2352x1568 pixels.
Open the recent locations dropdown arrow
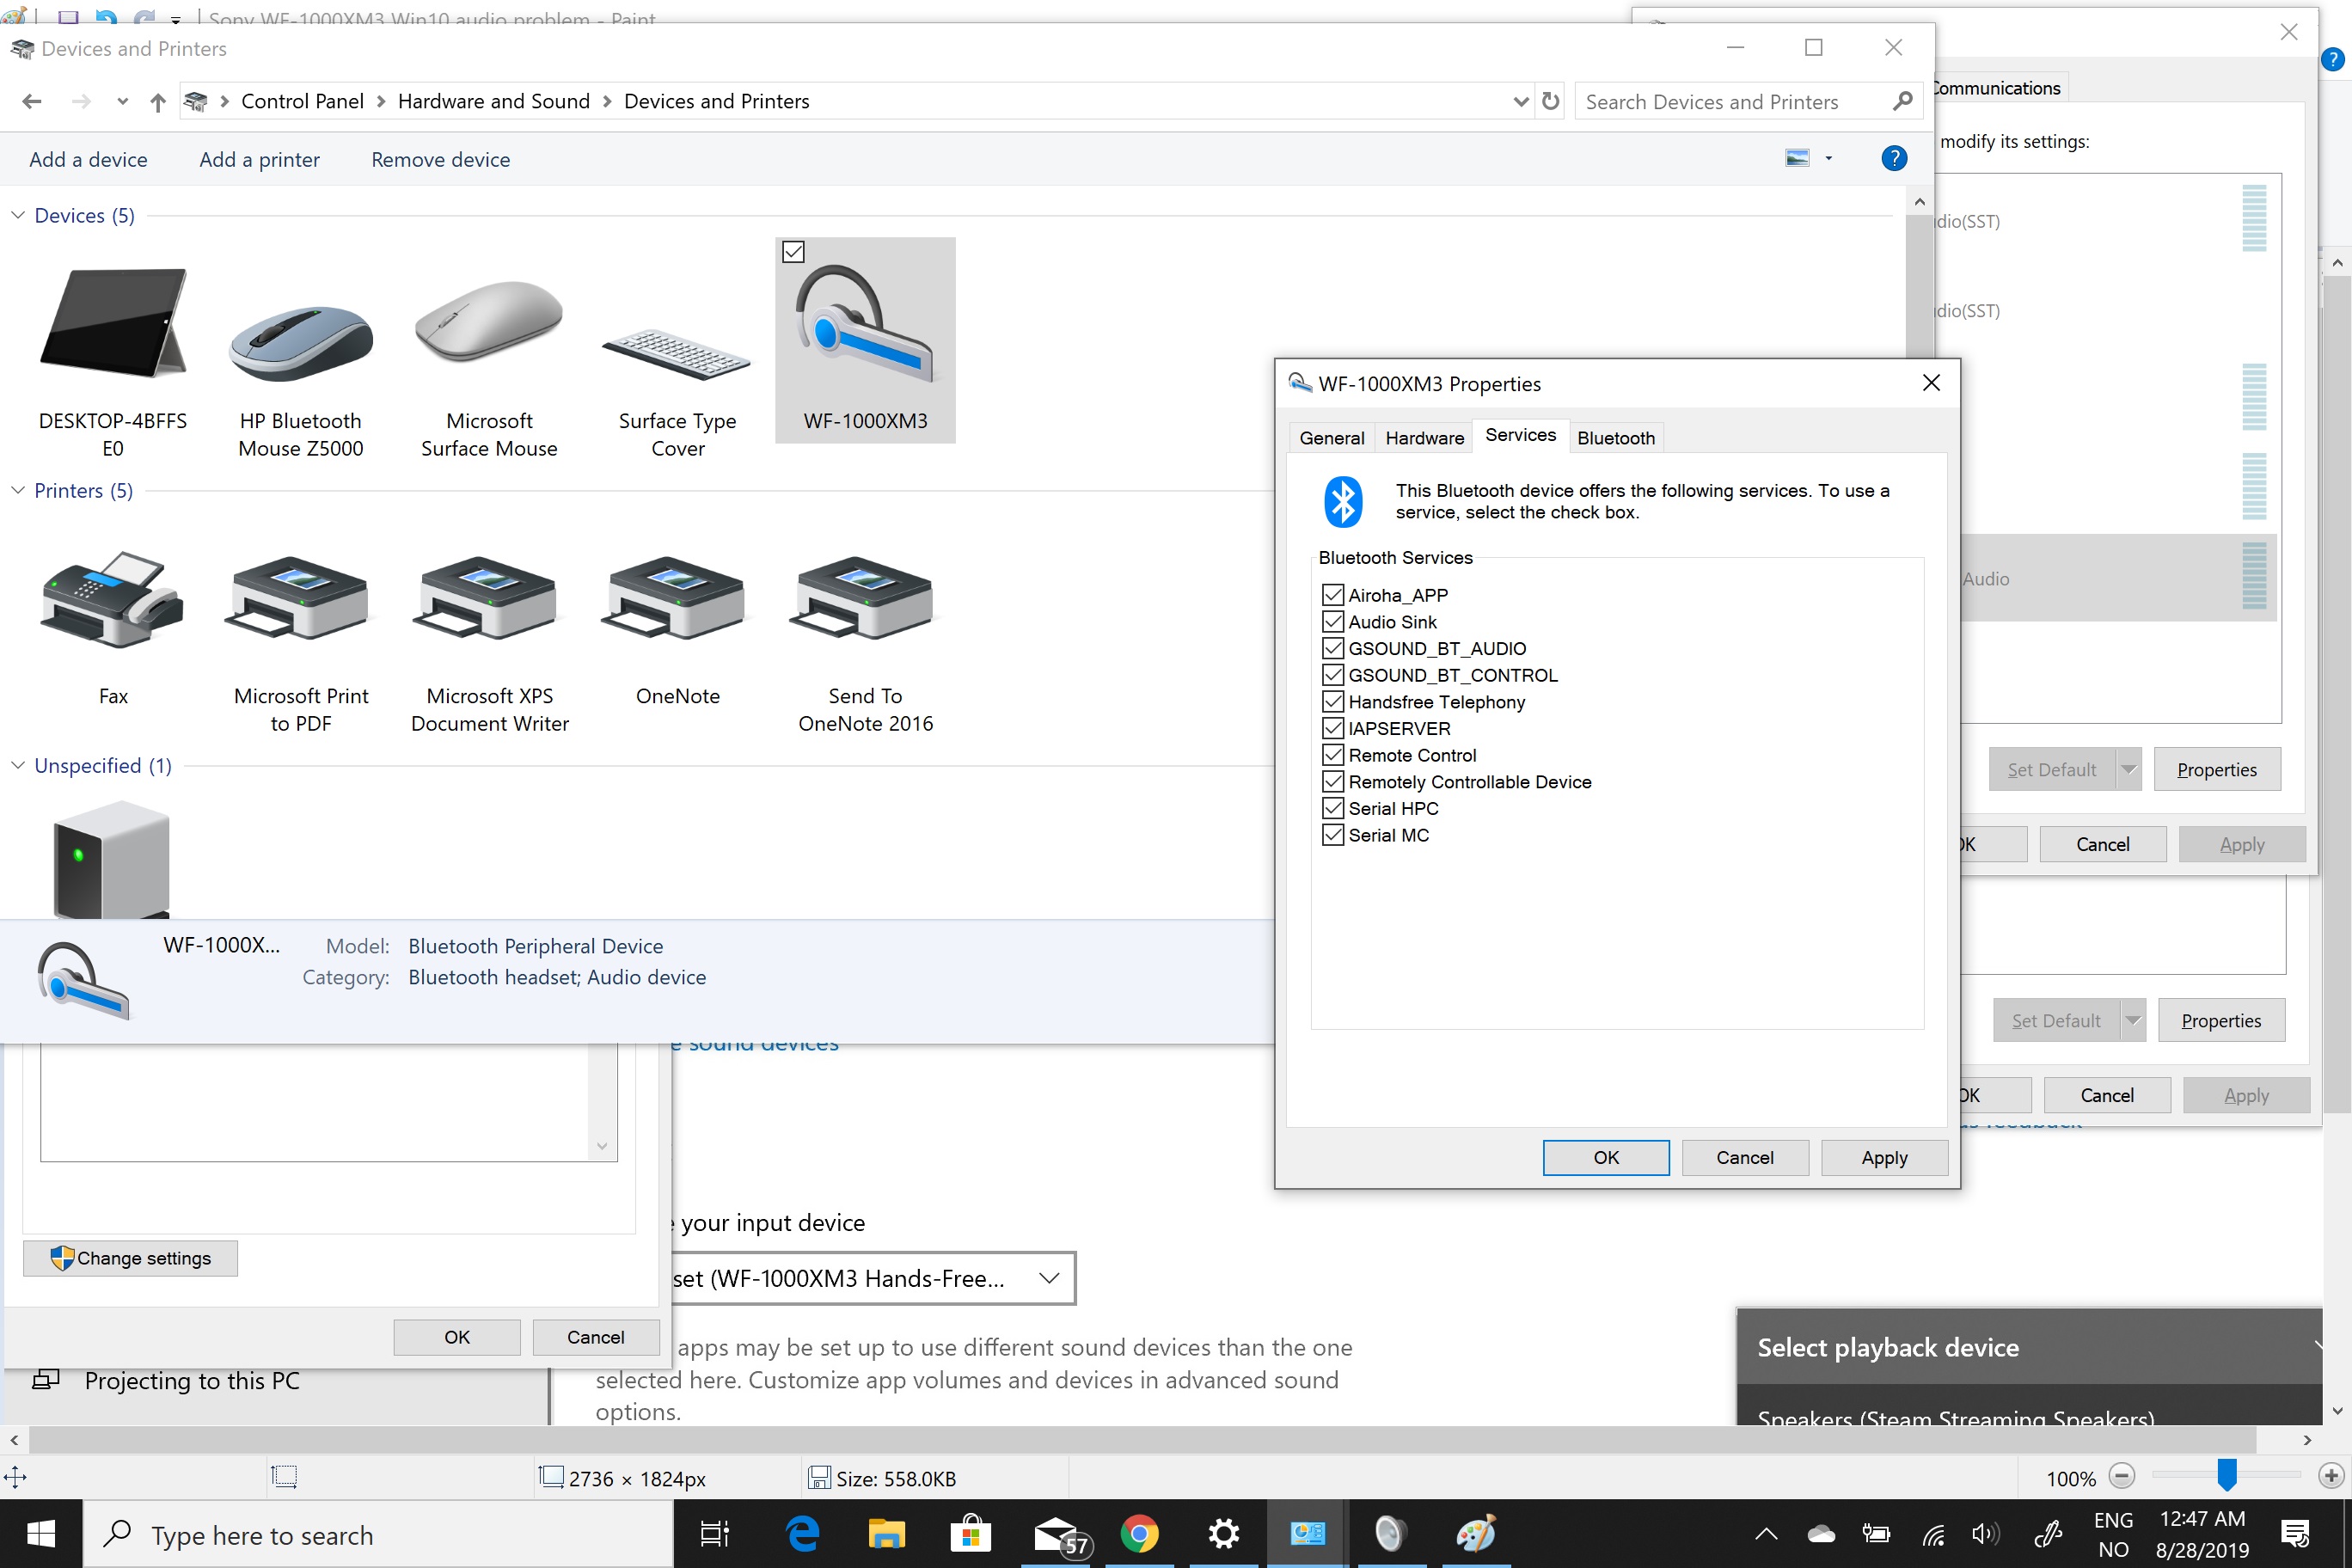(x=122, y=101)
